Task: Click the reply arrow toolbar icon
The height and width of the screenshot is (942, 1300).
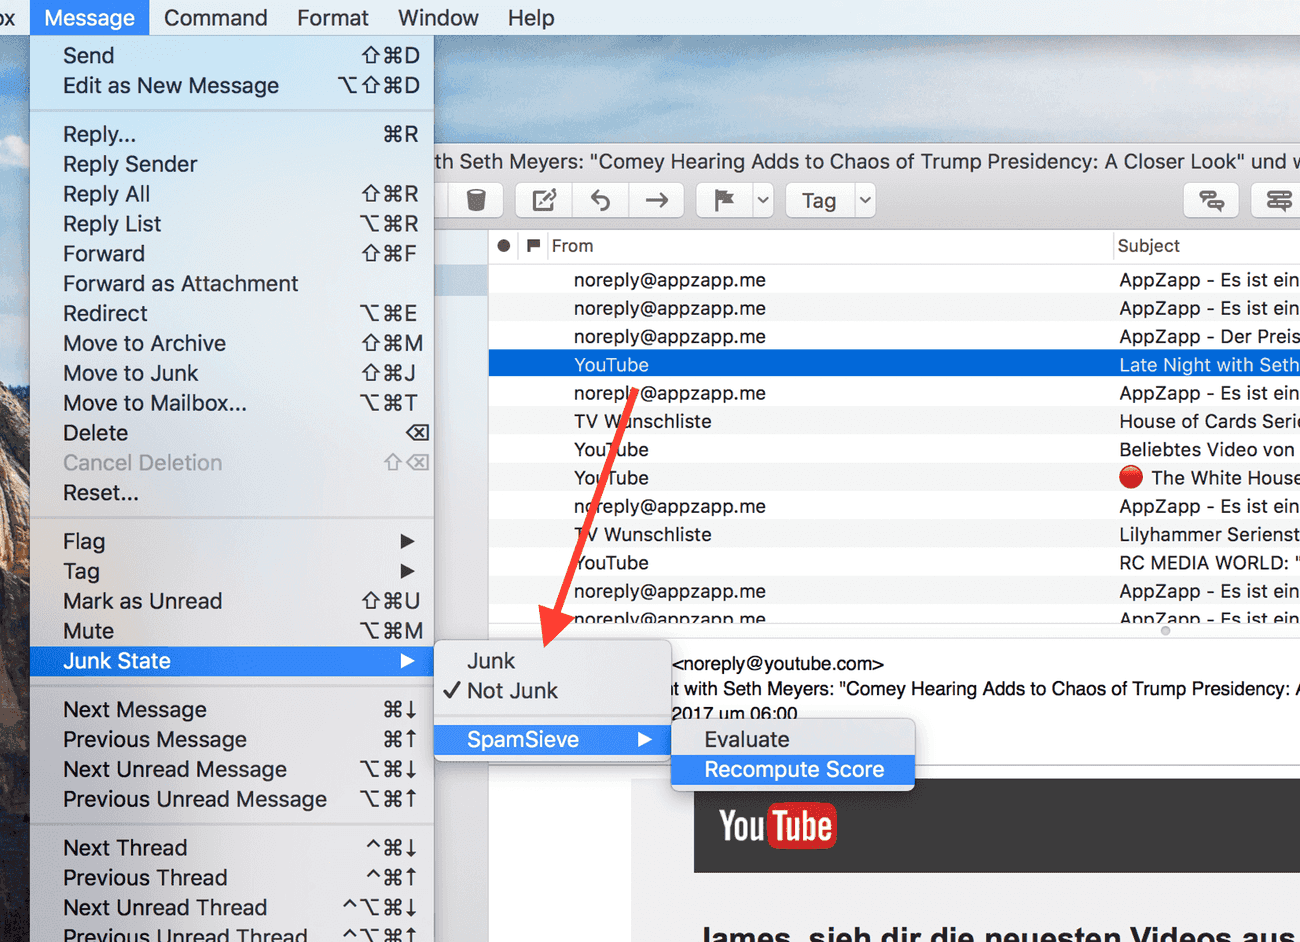Action: pyautogui.click(x=600, y=201)
